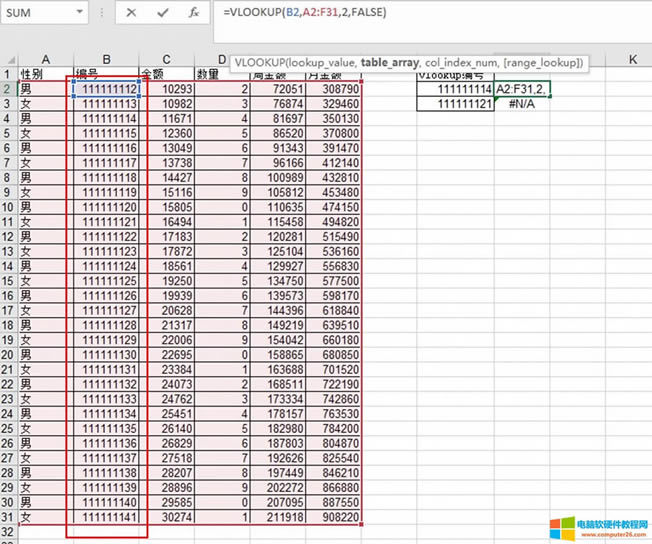
Task: Click the #N/A error cell
Action: tap(522, 105)
